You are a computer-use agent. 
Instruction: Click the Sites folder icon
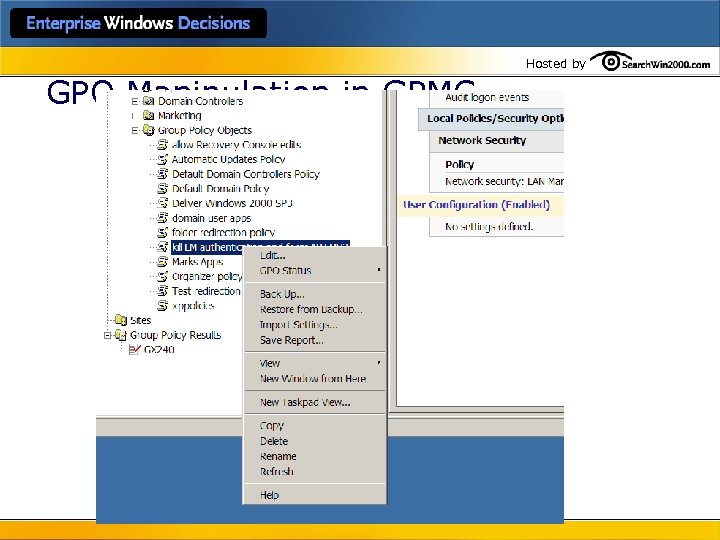tap(121, 320)
